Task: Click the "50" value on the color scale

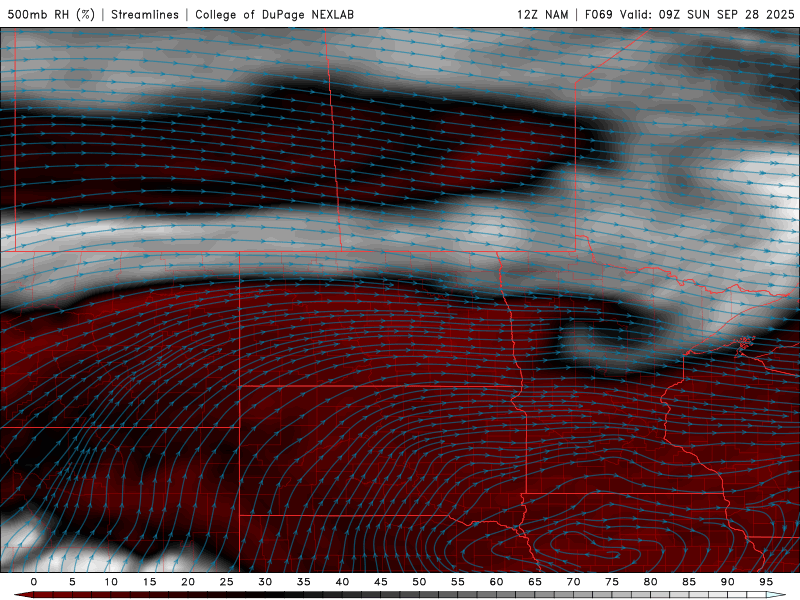Action: [419, 582]
